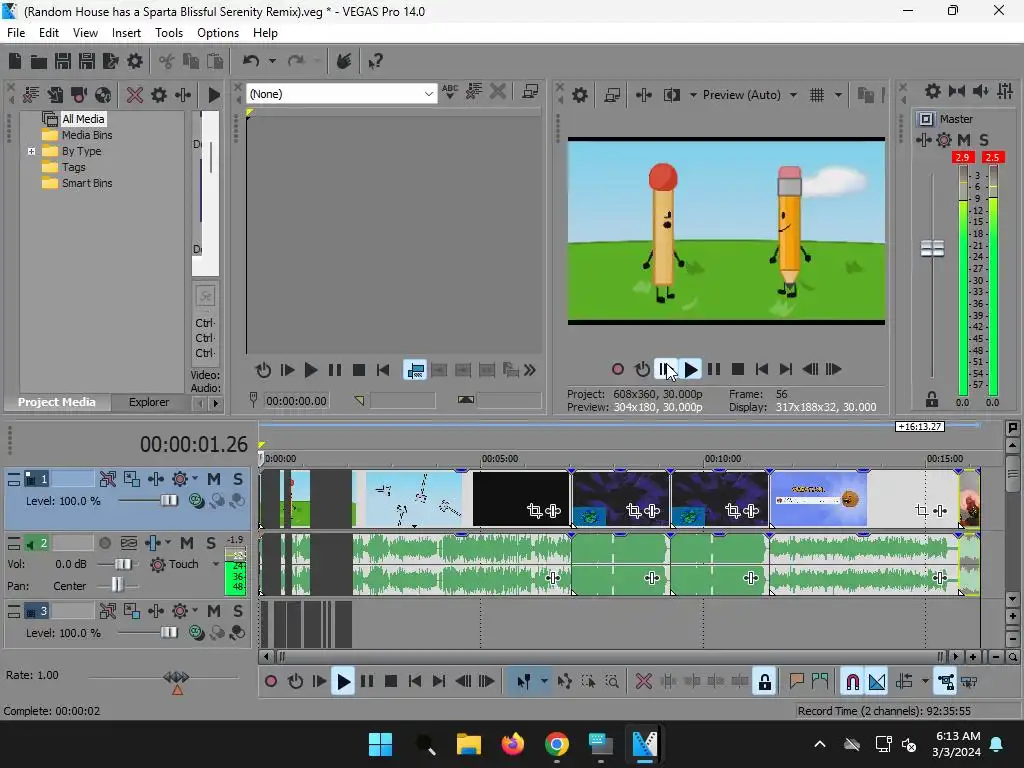
Task: Mute video track 1 with M button
Action: coord(214,479)
